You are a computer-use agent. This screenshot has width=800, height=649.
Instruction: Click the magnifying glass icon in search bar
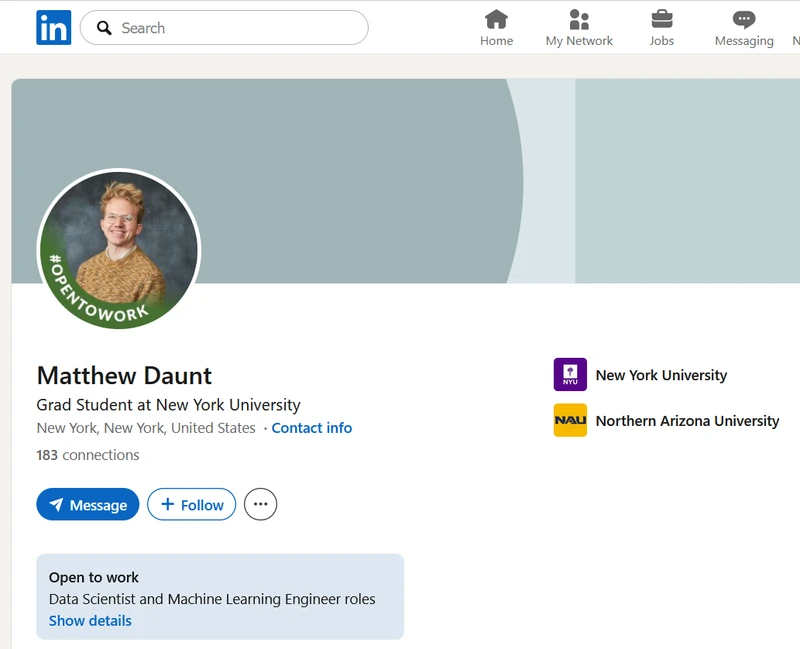pyautogui.click(x=105, y=28)
